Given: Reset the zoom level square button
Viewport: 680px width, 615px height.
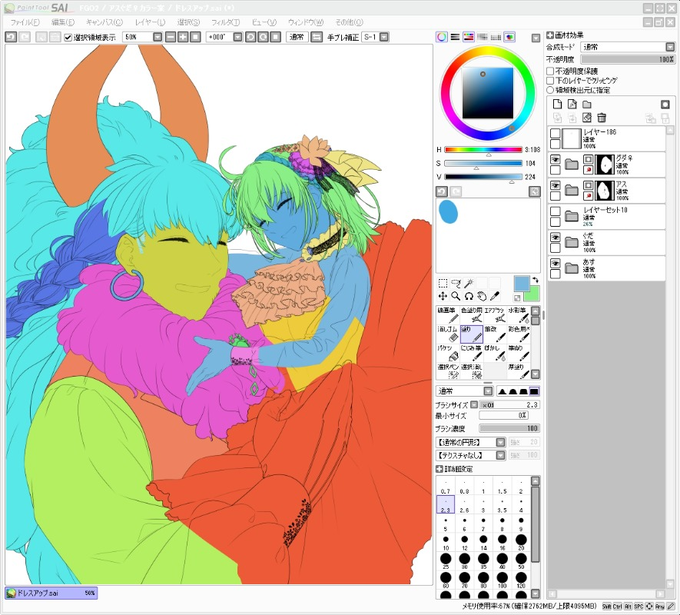Looking at the screenshot, I should pos(196,37).
